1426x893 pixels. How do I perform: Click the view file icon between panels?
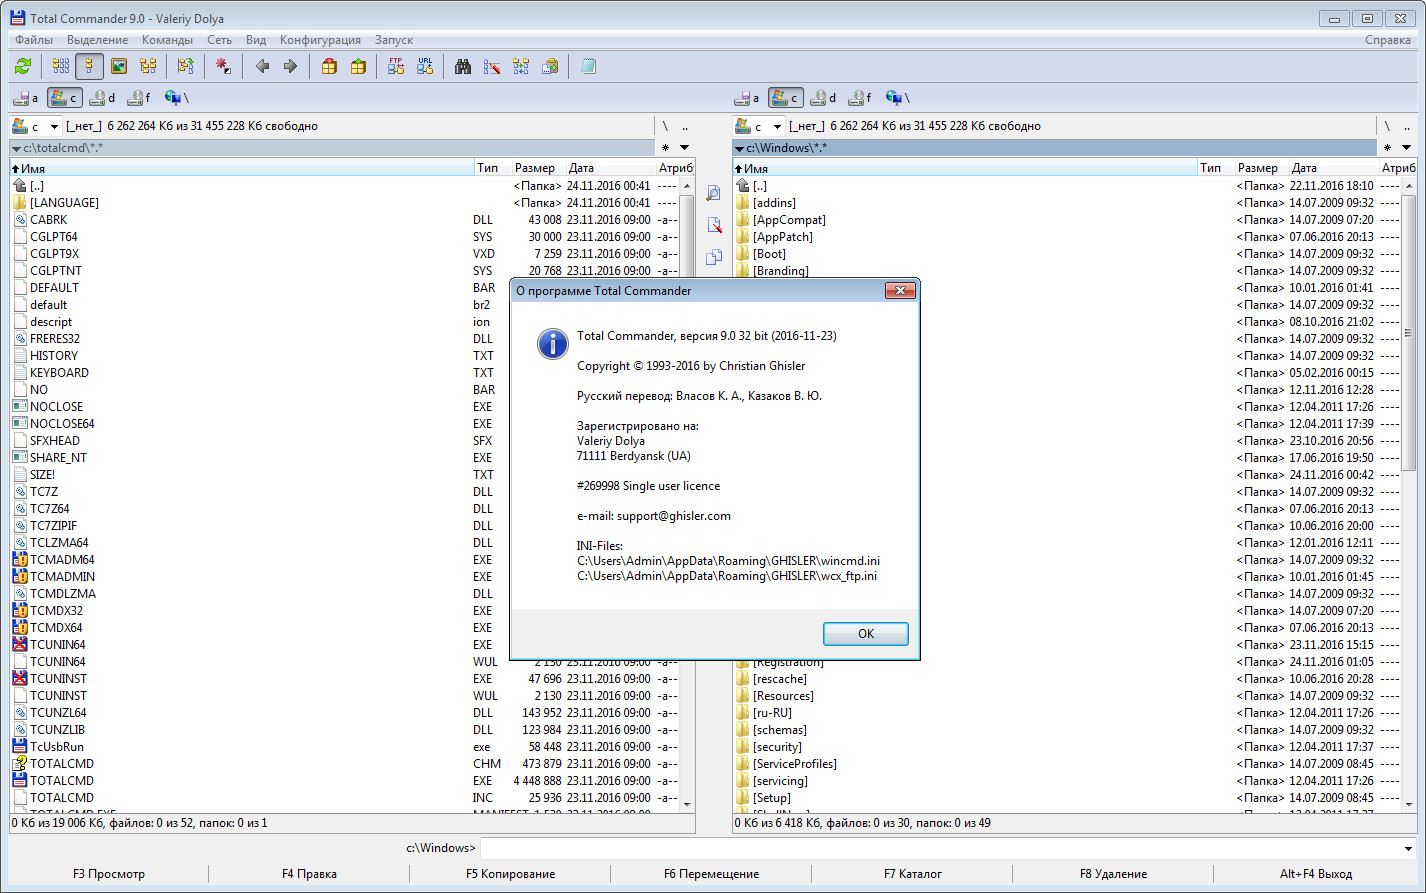714,193
